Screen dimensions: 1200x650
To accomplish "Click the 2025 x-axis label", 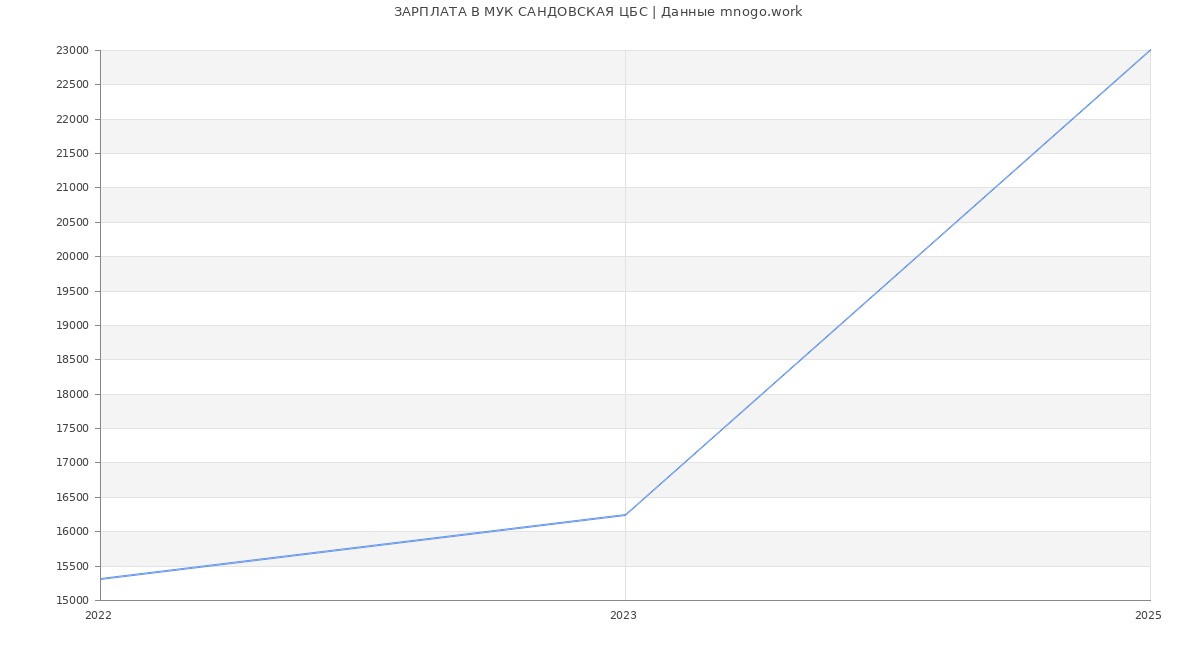I will click(1148, 616).
